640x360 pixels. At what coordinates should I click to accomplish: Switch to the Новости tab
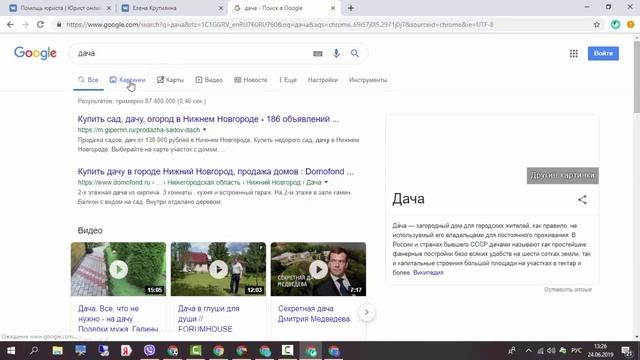point(251,80)
